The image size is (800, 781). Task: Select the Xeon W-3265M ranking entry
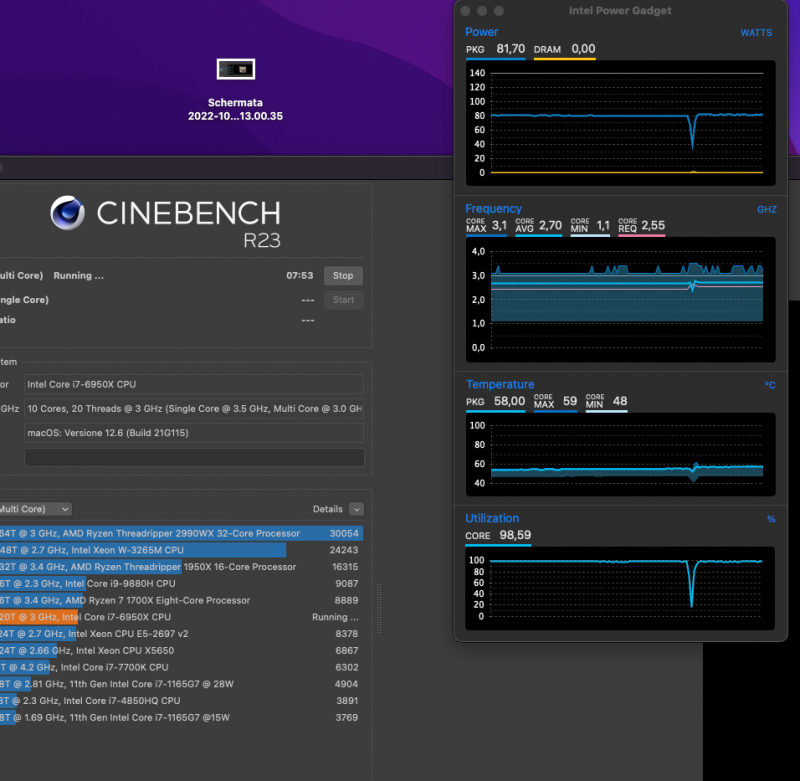point(181,550)
